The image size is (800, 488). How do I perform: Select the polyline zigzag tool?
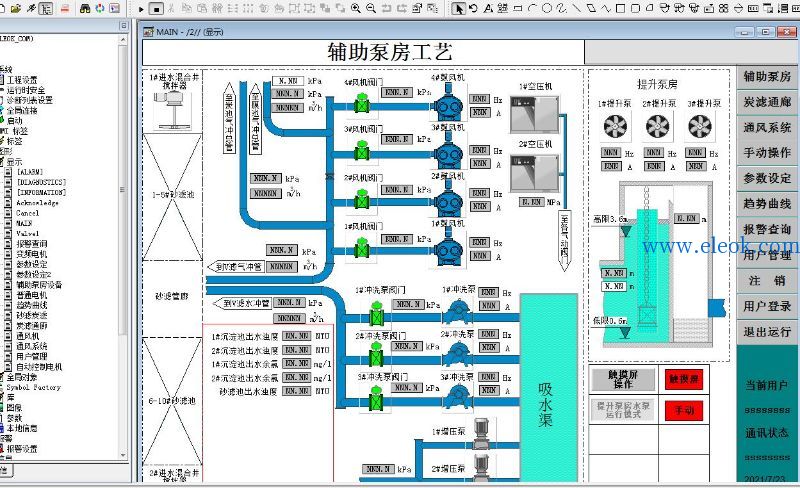pos(606,8)
